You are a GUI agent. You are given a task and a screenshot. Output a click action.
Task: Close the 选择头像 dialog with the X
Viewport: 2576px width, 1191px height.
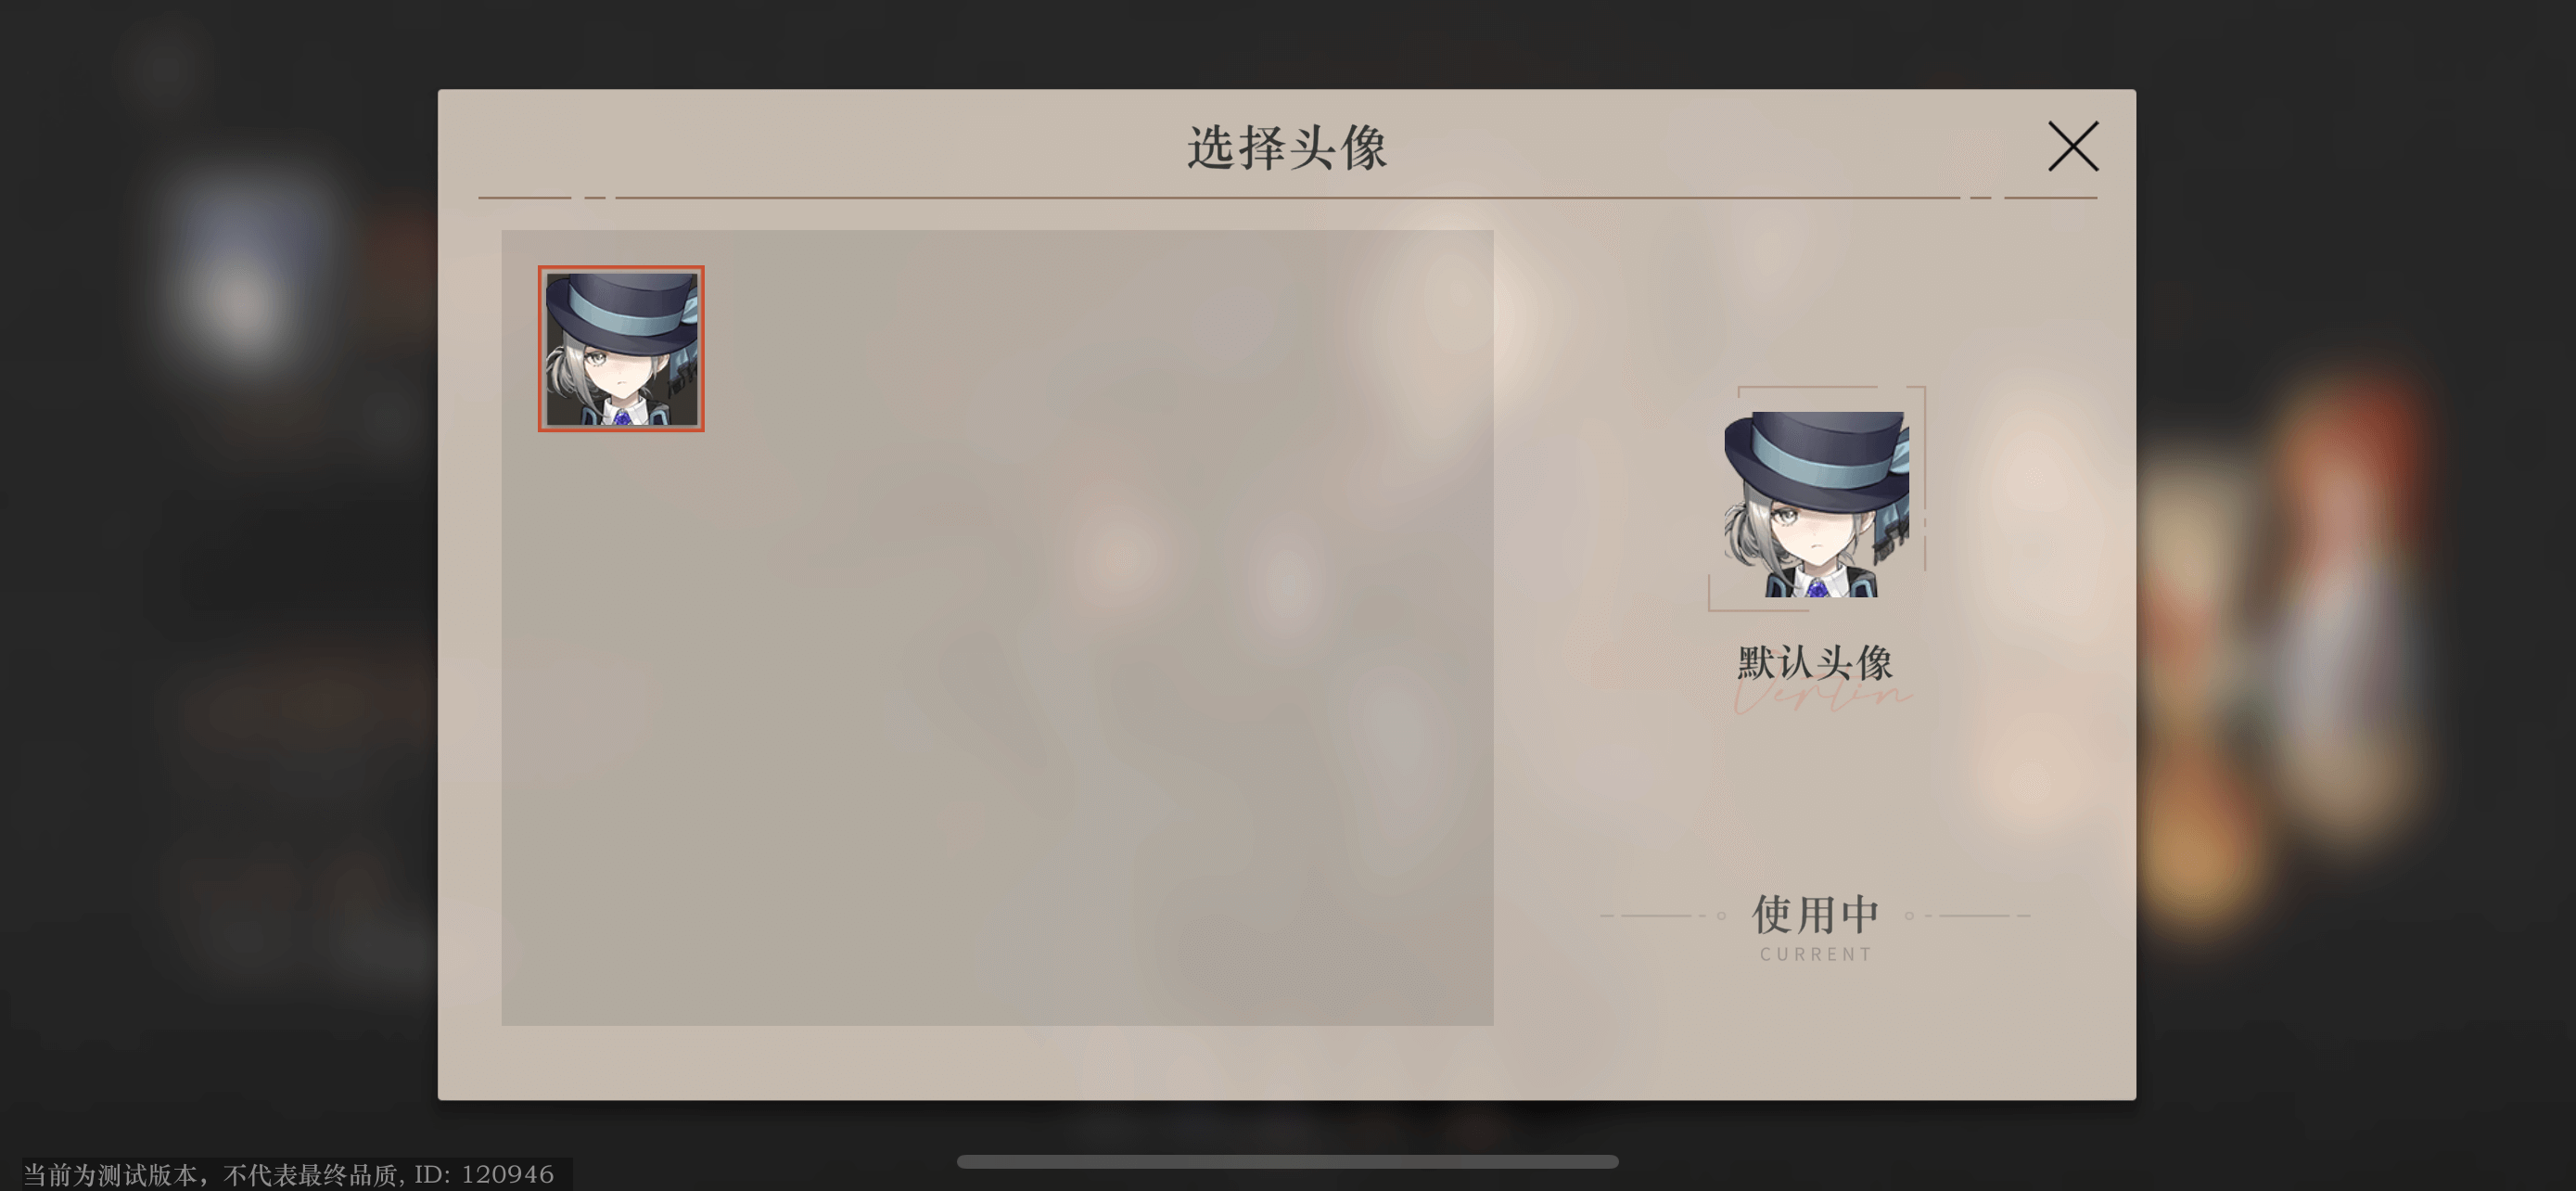coord(2073,147)
